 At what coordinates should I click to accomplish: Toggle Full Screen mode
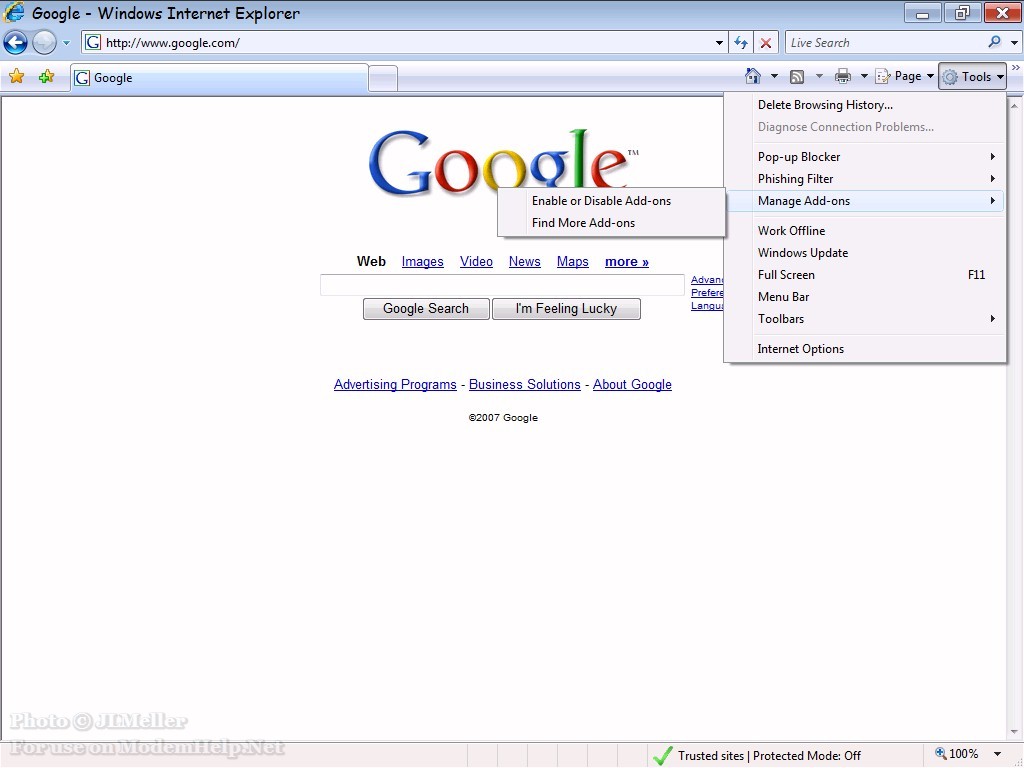[865, 276]
